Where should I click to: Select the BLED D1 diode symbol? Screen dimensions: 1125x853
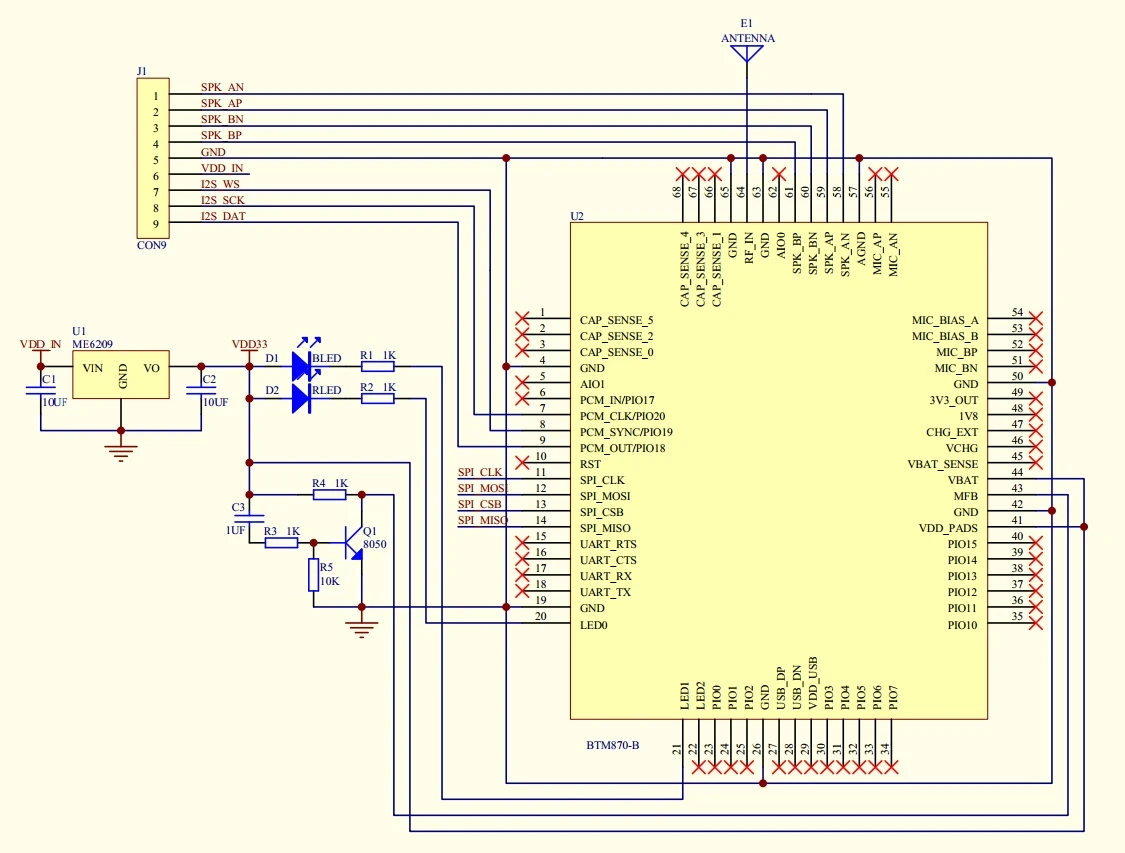(301, 366)
